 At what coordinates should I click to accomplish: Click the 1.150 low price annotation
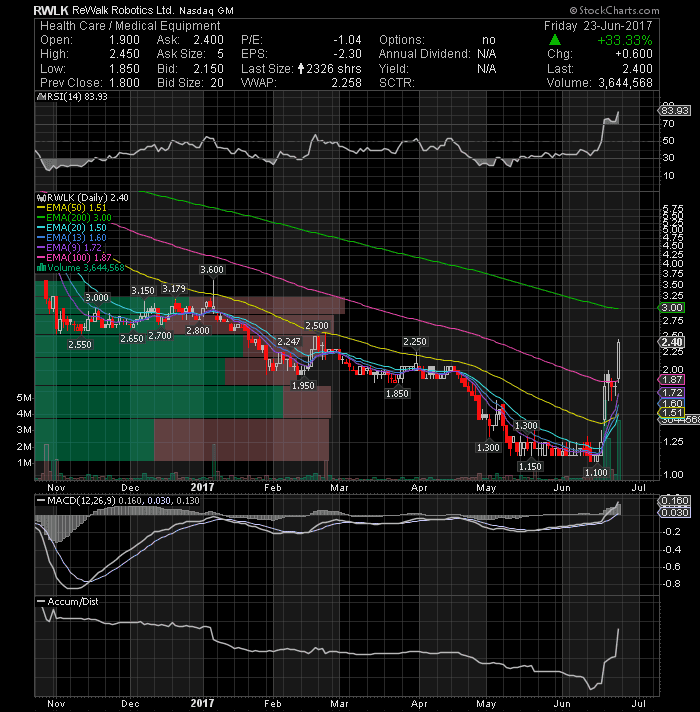click(530, 467)
